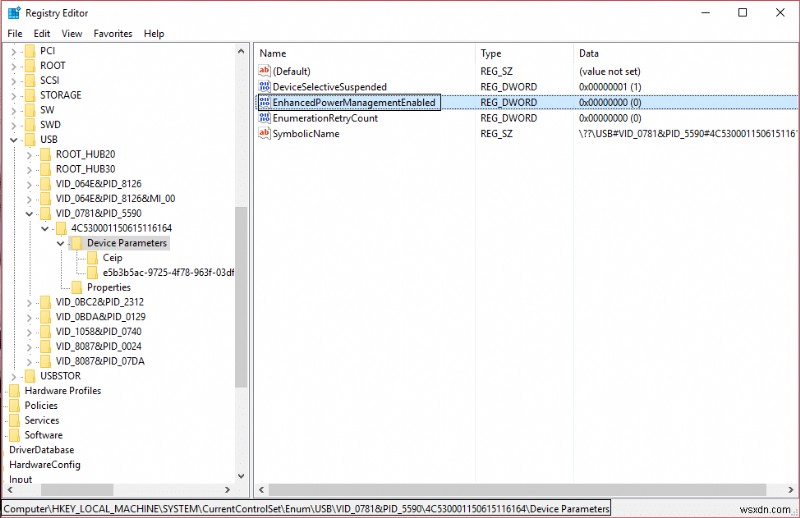Select the HardwareConfig key
800x518 pixels.
coord(44,464)
